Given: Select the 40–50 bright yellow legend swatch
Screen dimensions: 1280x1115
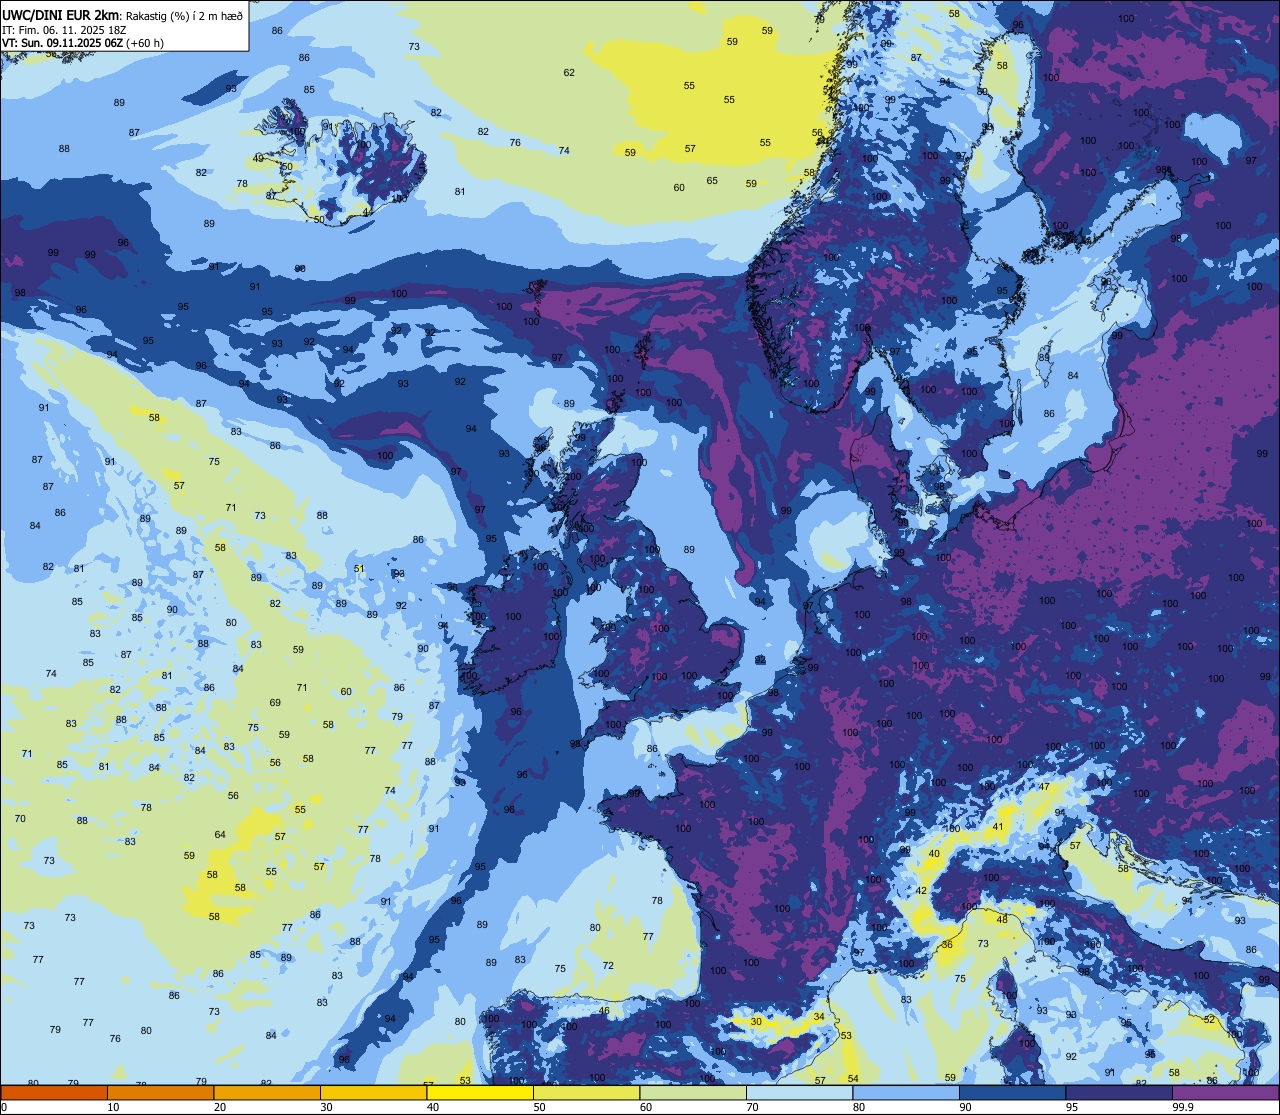Looking at the screenshot, I should (480, 1092).
